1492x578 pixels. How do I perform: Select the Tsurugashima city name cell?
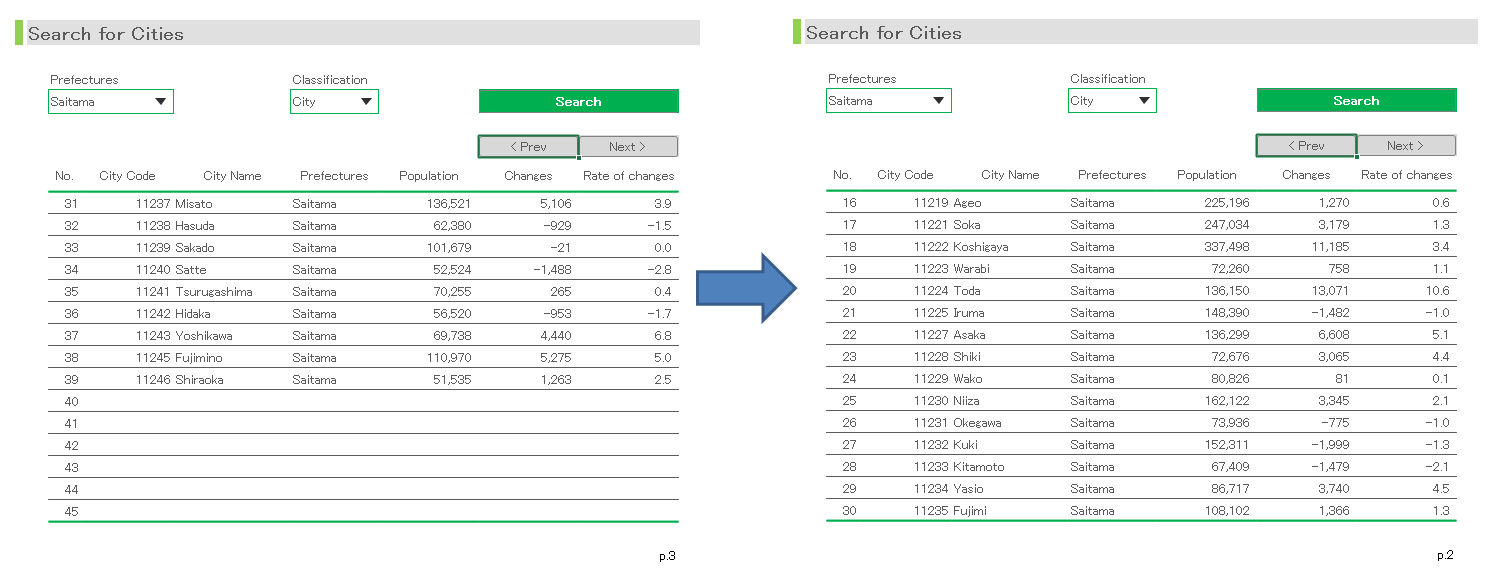click(x=214, y=292)
